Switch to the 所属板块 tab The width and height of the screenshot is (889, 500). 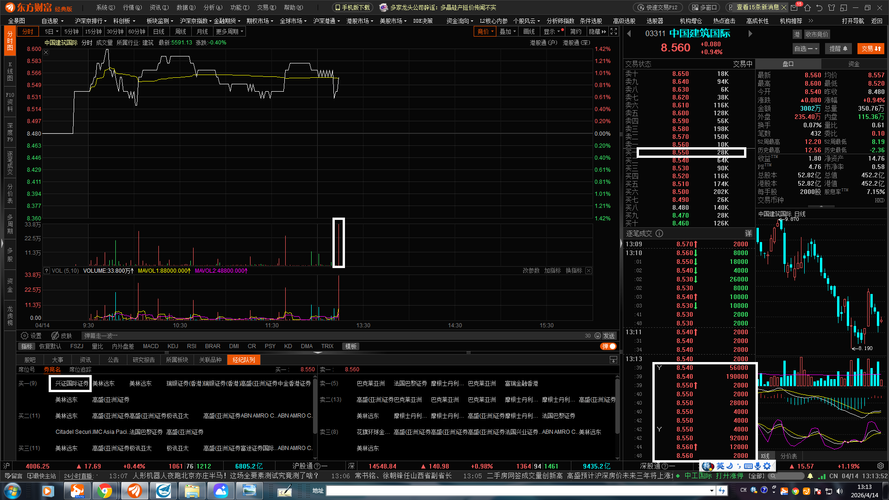177,359
